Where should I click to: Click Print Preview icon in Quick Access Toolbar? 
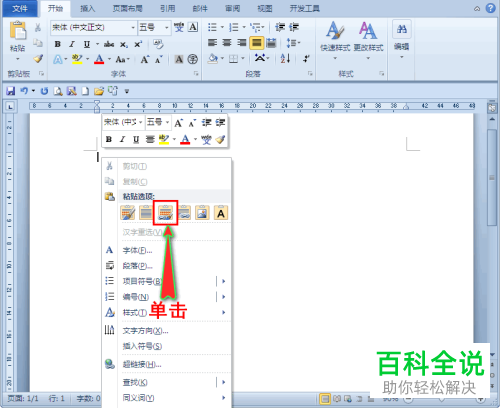pos(58,91)
